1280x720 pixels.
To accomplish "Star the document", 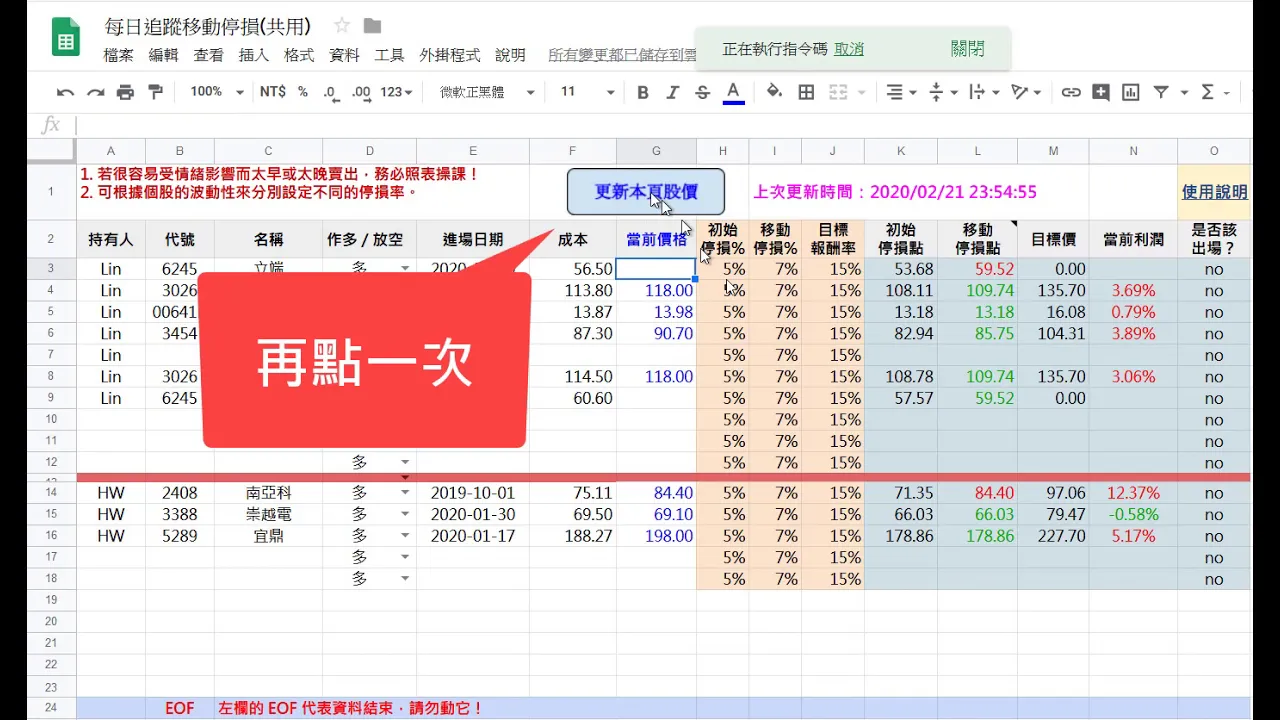I will [x=342, y=26].
